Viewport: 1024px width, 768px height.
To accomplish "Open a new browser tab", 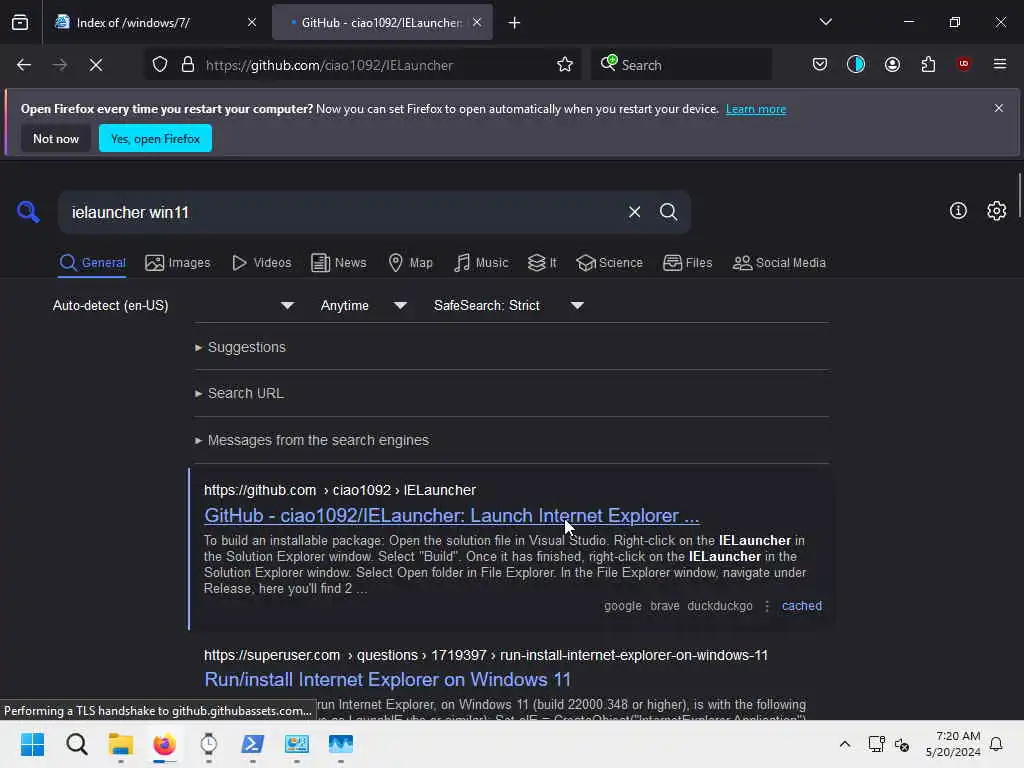I will [515, 23].
